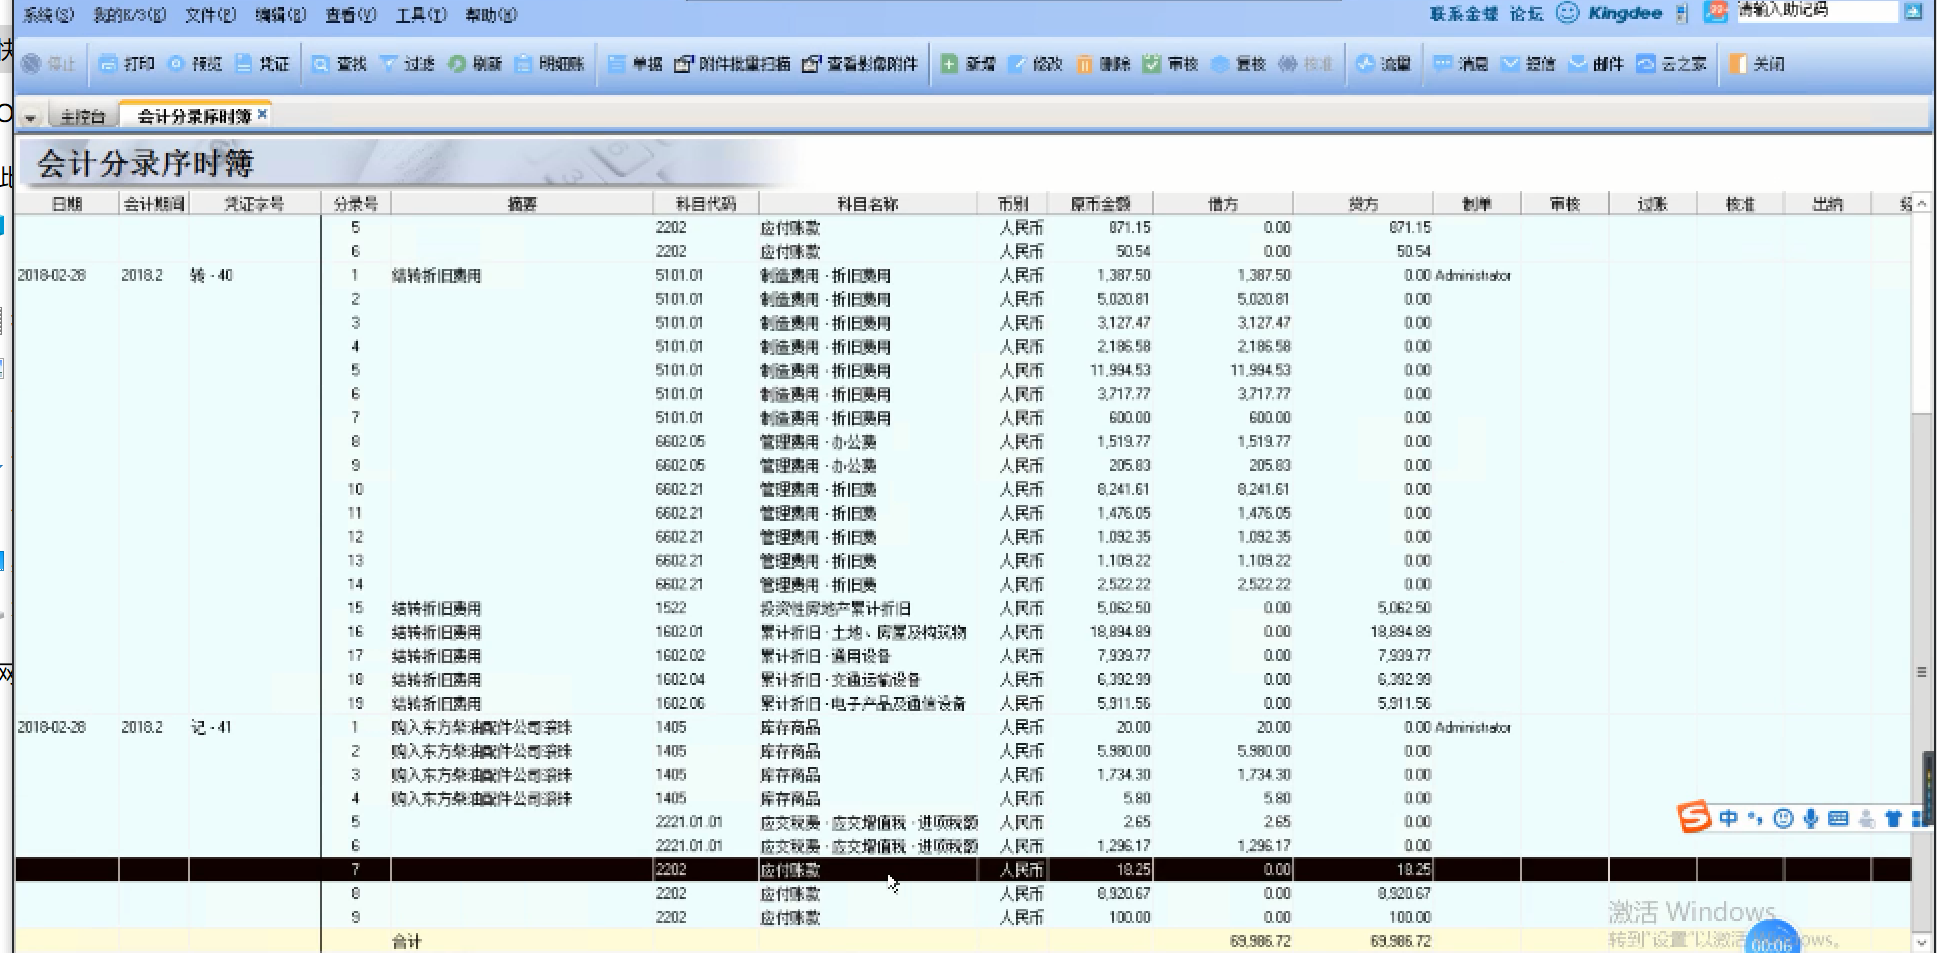Click the Mail (邮件) toolbar icon

(1578, 64)
